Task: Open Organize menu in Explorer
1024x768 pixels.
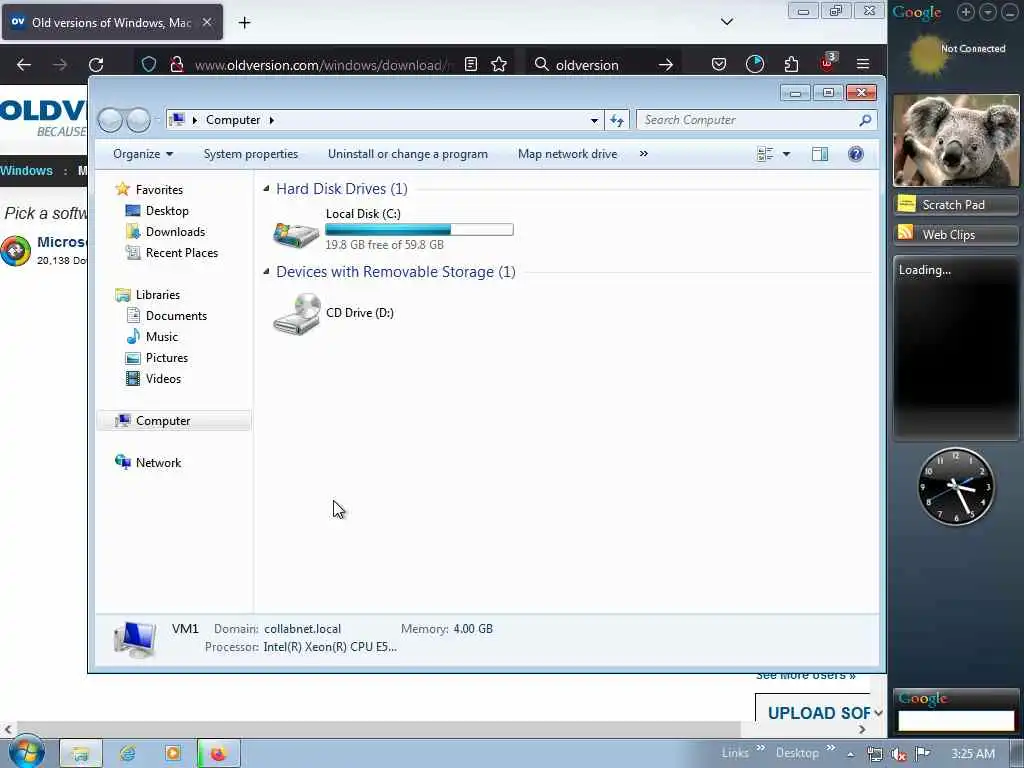Action: [x=143, y=154]
